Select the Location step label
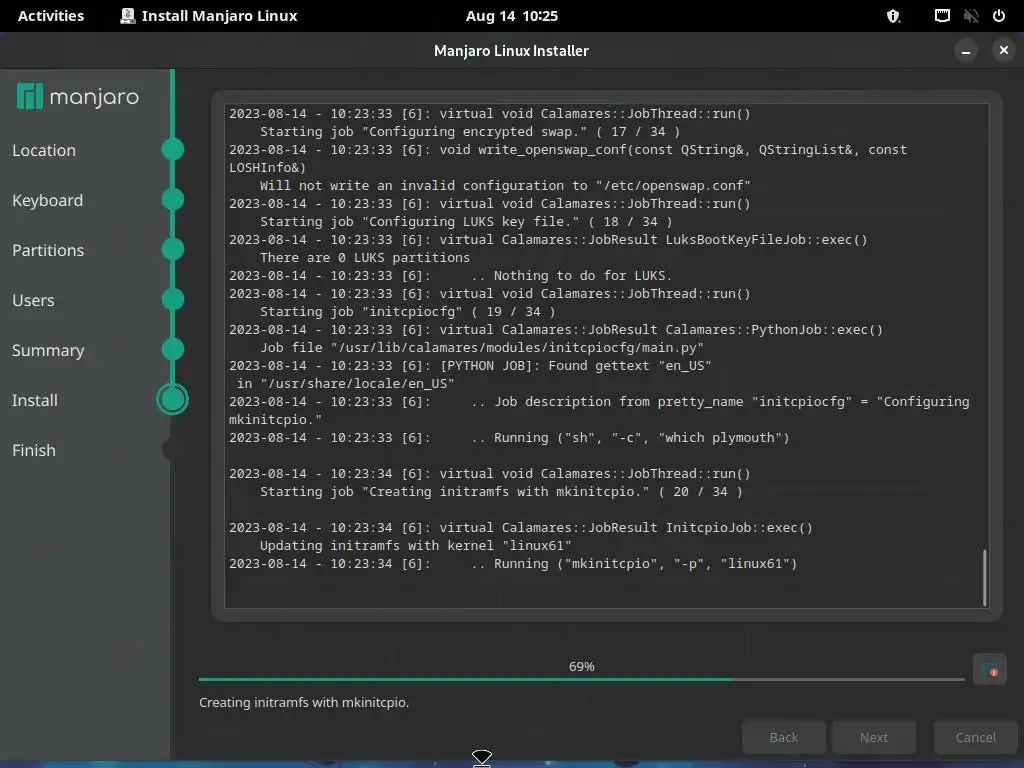 (x=44, y=150)
